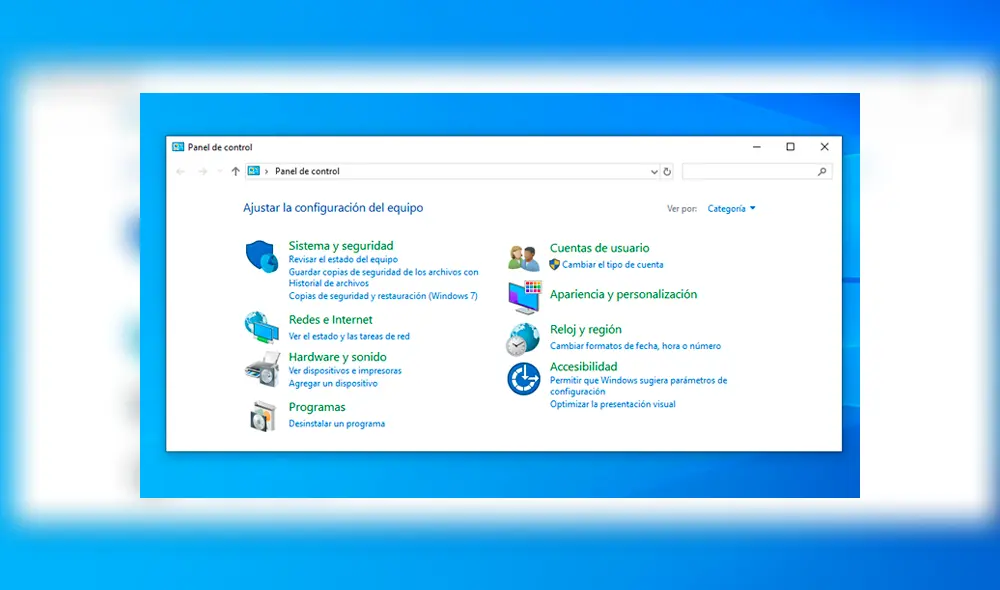Viewport: 1000px width, 590px height.
Task: Open Desinstalar un programa
Action: (x=338, y=423)
